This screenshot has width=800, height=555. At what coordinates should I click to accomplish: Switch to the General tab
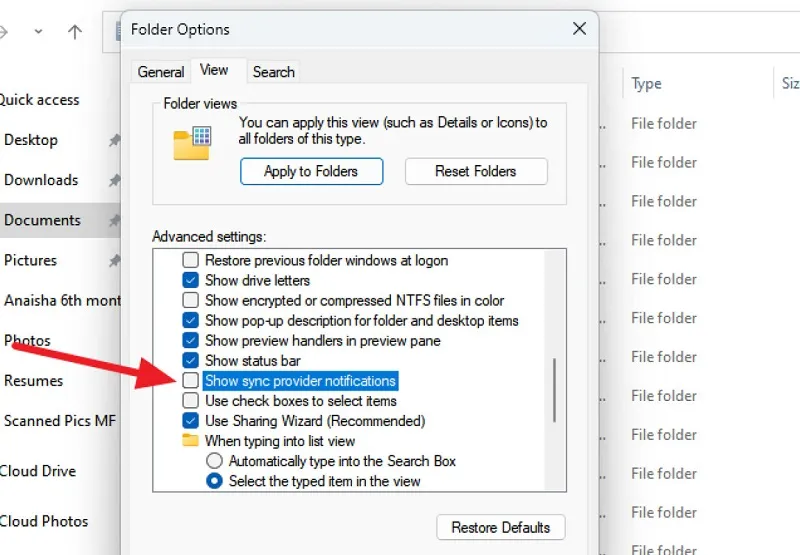pyautogui.click(x=161, y=72)
